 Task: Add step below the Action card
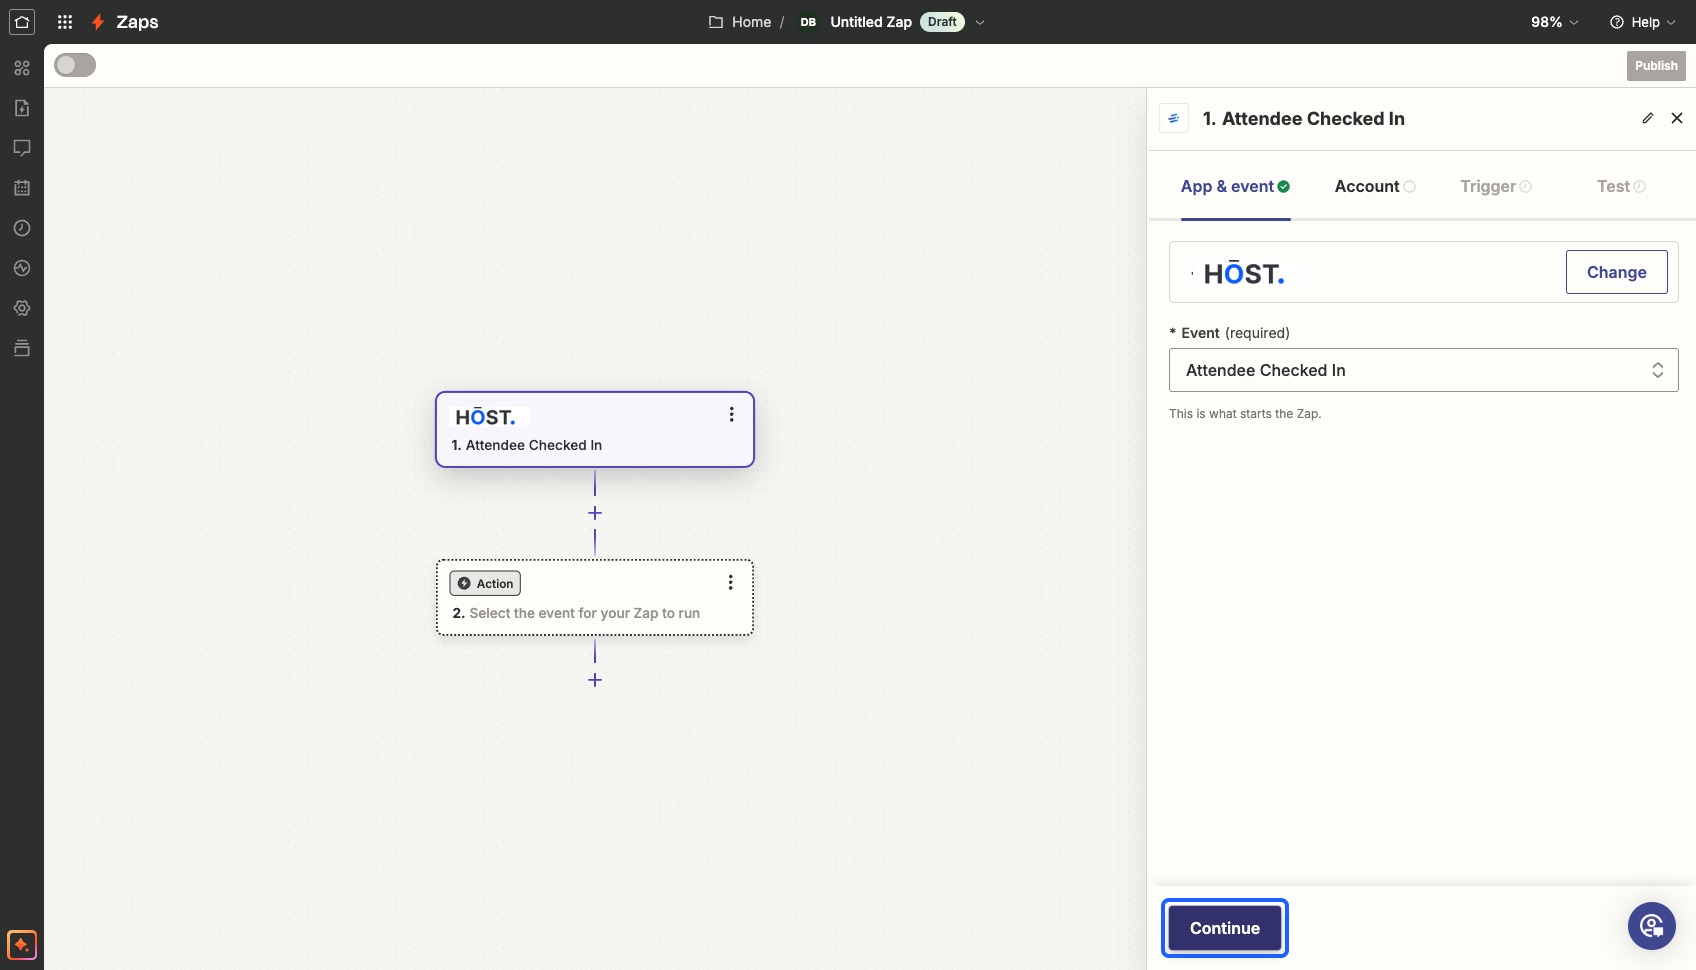click(x=595, y=680)
